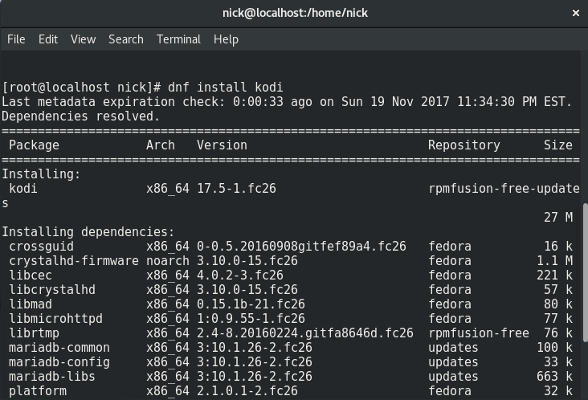Click the 'Installing dependencies:' line
588x400 pixels.
[88, 232]
